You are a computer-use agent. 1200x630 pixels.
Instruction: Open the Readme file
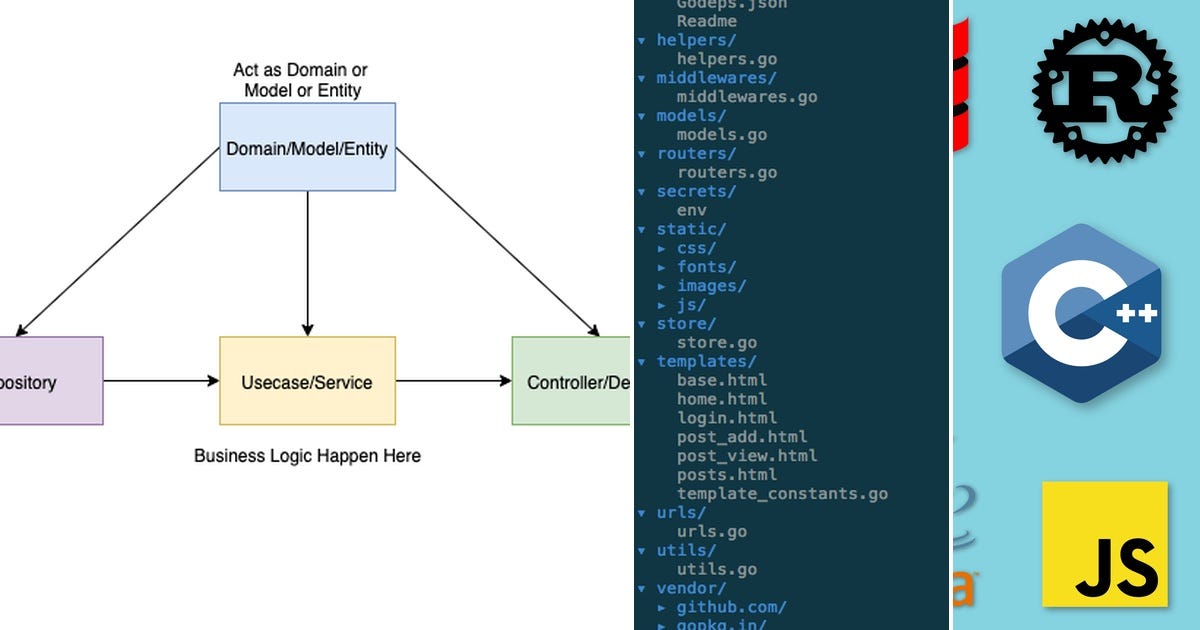tap(707, 21)
